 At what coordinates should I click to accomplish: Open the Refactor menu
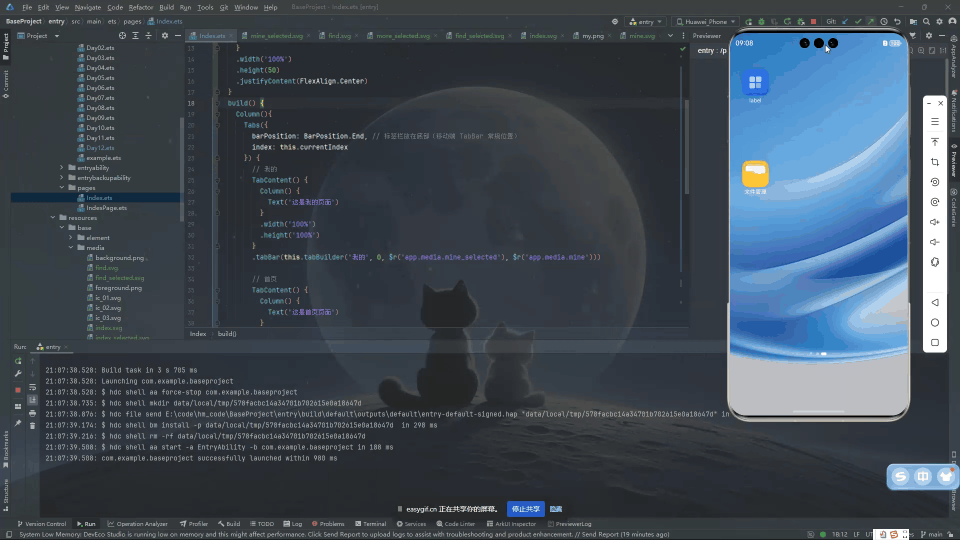click(x=141, y=7)
